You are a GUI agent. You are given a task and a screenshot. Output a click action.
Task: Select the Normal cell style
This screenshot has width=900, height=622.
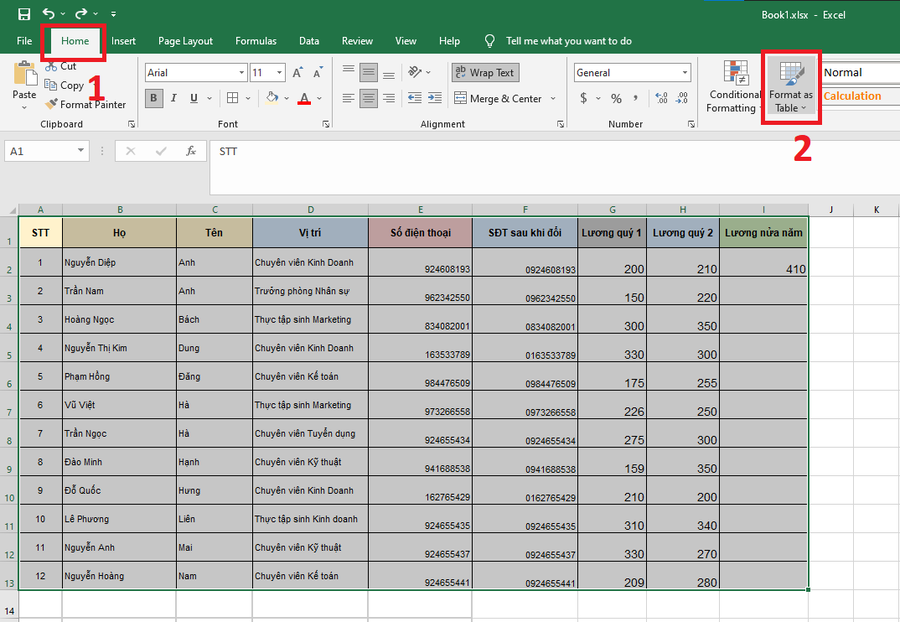(x=860, y=73)
